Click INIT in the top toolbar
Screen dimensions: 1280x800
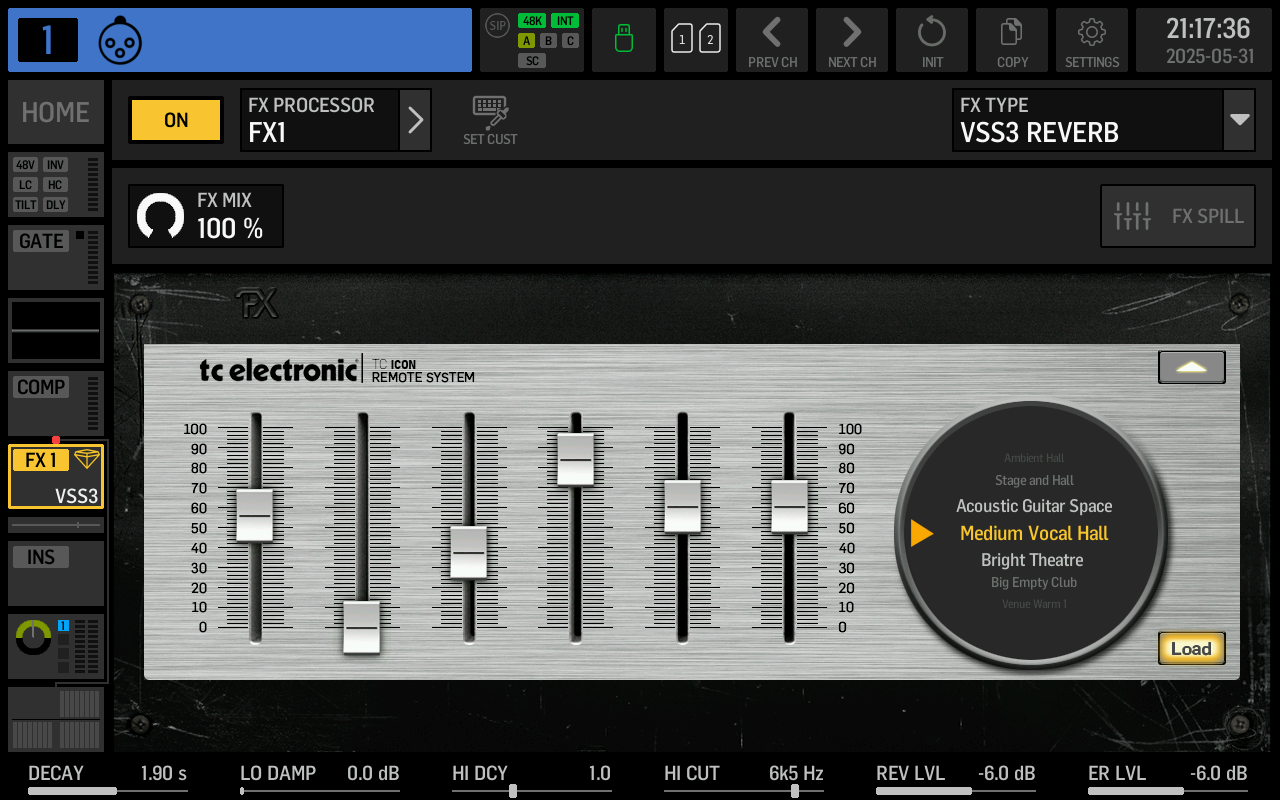(931, 40)
